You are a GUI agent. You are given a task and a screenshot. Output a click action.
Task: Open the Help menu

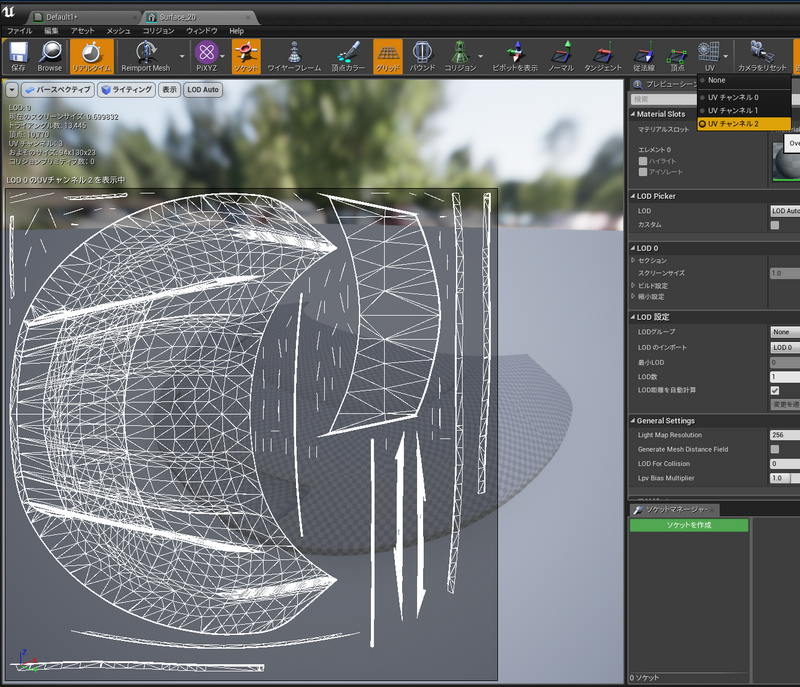pos(236,31)
